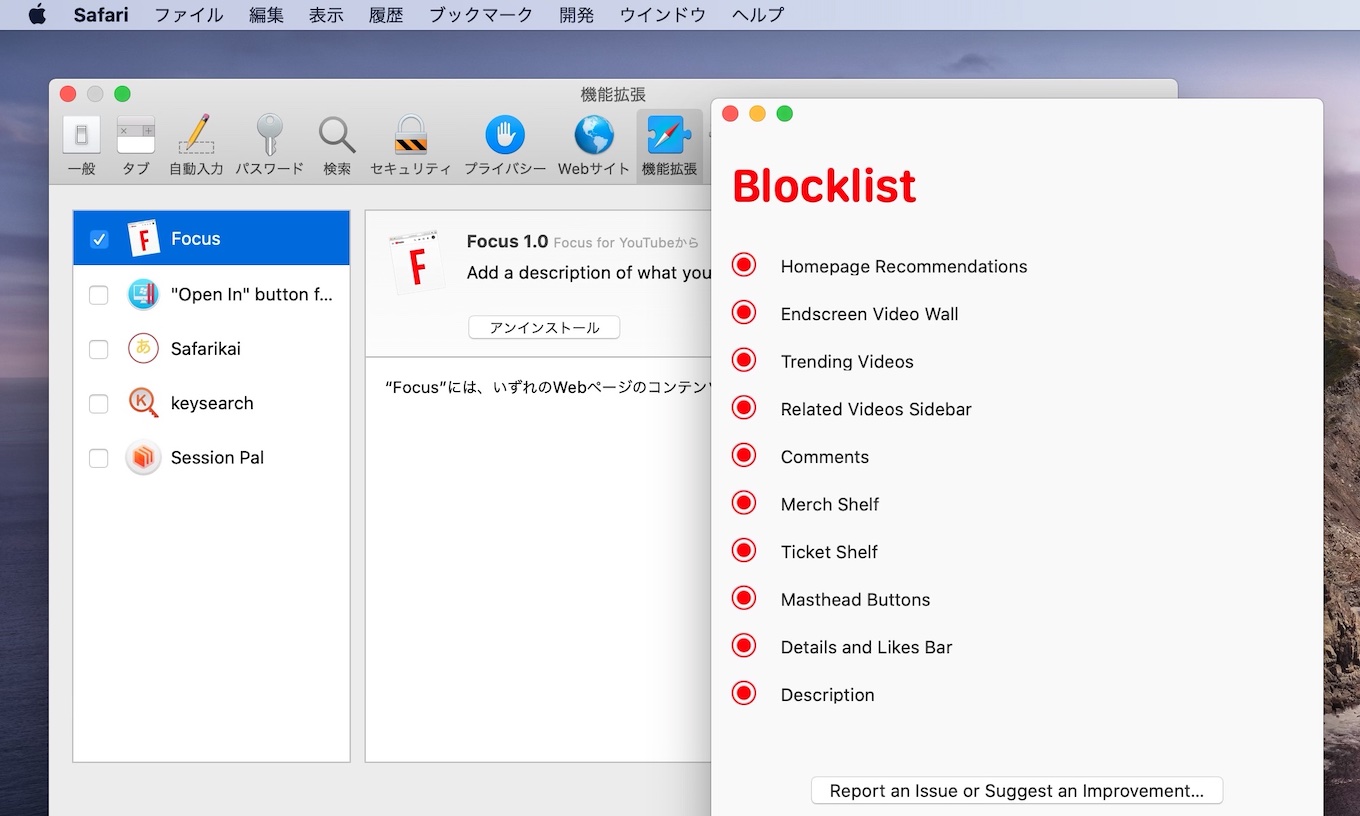Click the keysearch extension icon

point(144,403)
